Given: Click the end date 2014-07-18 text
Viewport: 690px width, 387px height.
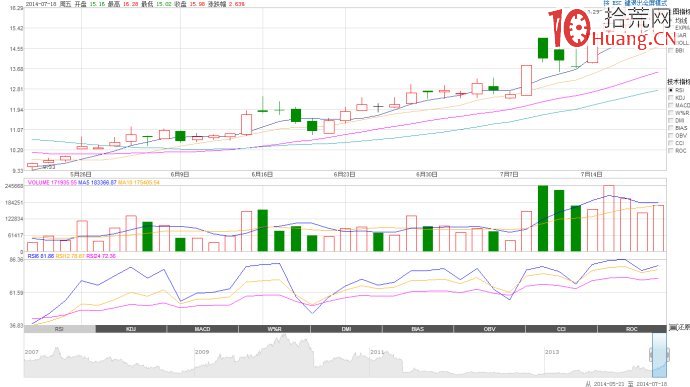Looking at the screenshot, I should tap(651, 384).
